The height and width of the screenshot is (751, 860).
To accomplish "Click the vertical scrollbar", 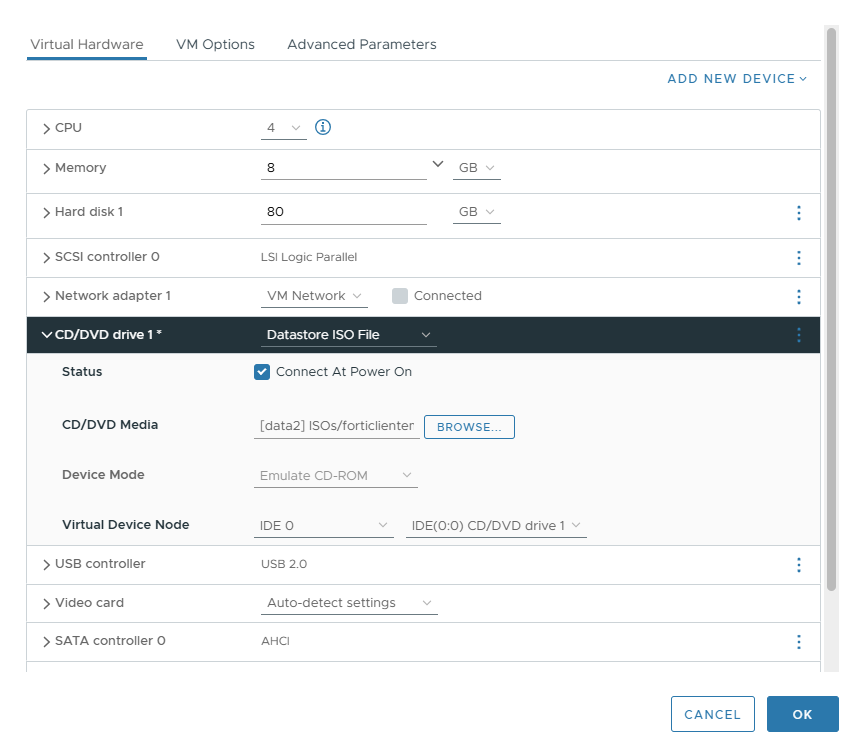I will 831,300.
